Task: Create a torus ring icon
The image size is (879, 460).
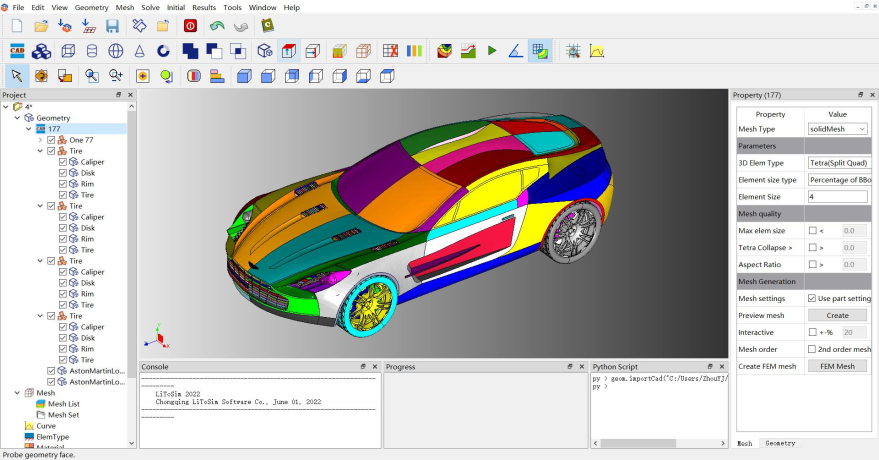Action: (x=163, y=51)
